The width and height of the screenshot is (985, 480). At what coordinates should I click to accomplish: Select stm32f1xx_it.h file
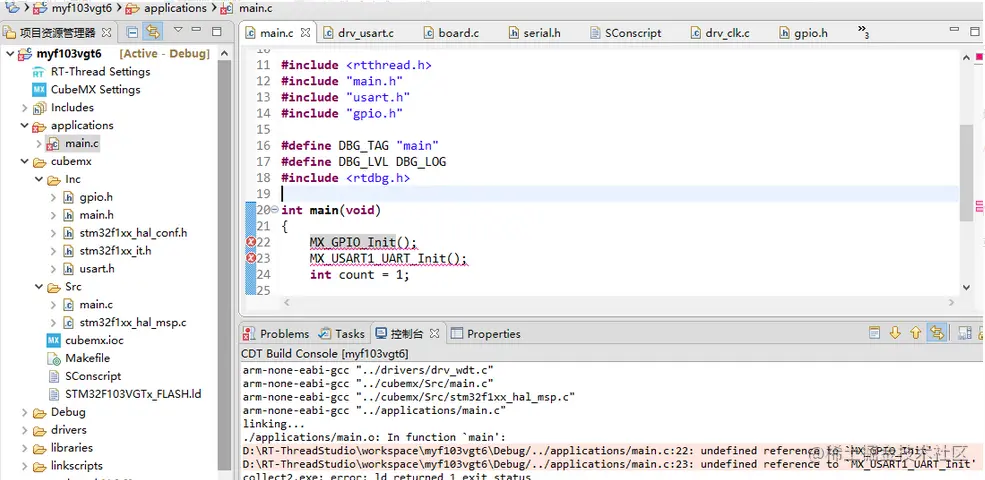[x=115, y=251]
